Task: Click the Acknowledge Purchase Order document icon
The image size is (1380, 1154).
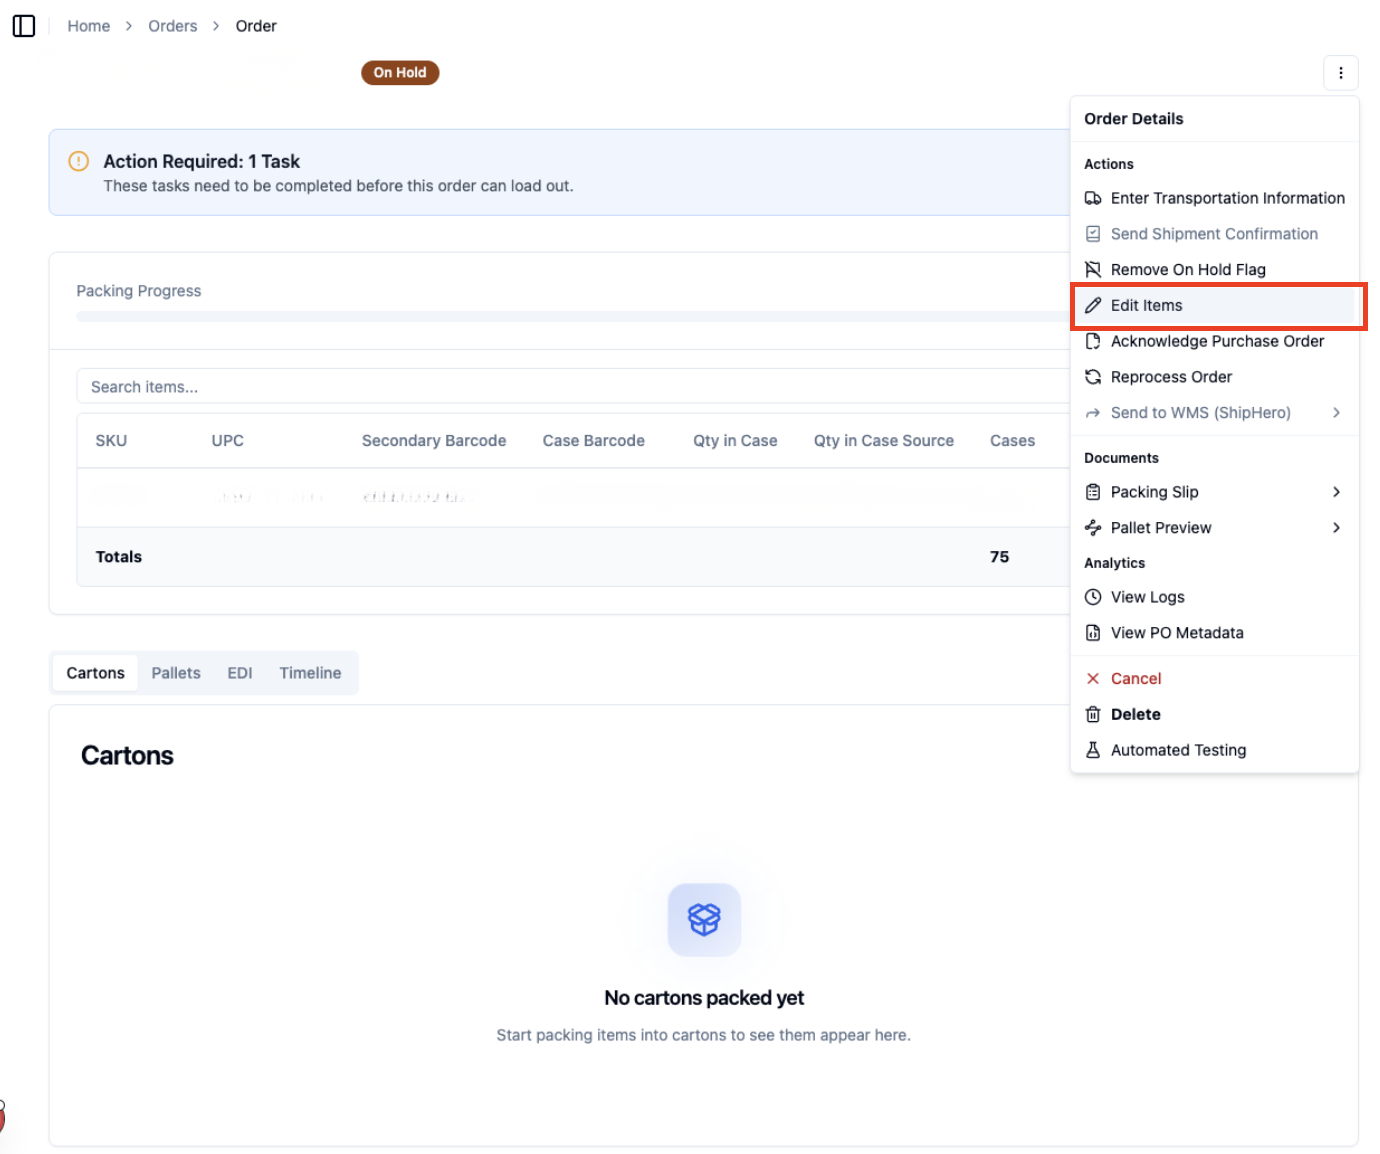Action: pos(1093,341)
